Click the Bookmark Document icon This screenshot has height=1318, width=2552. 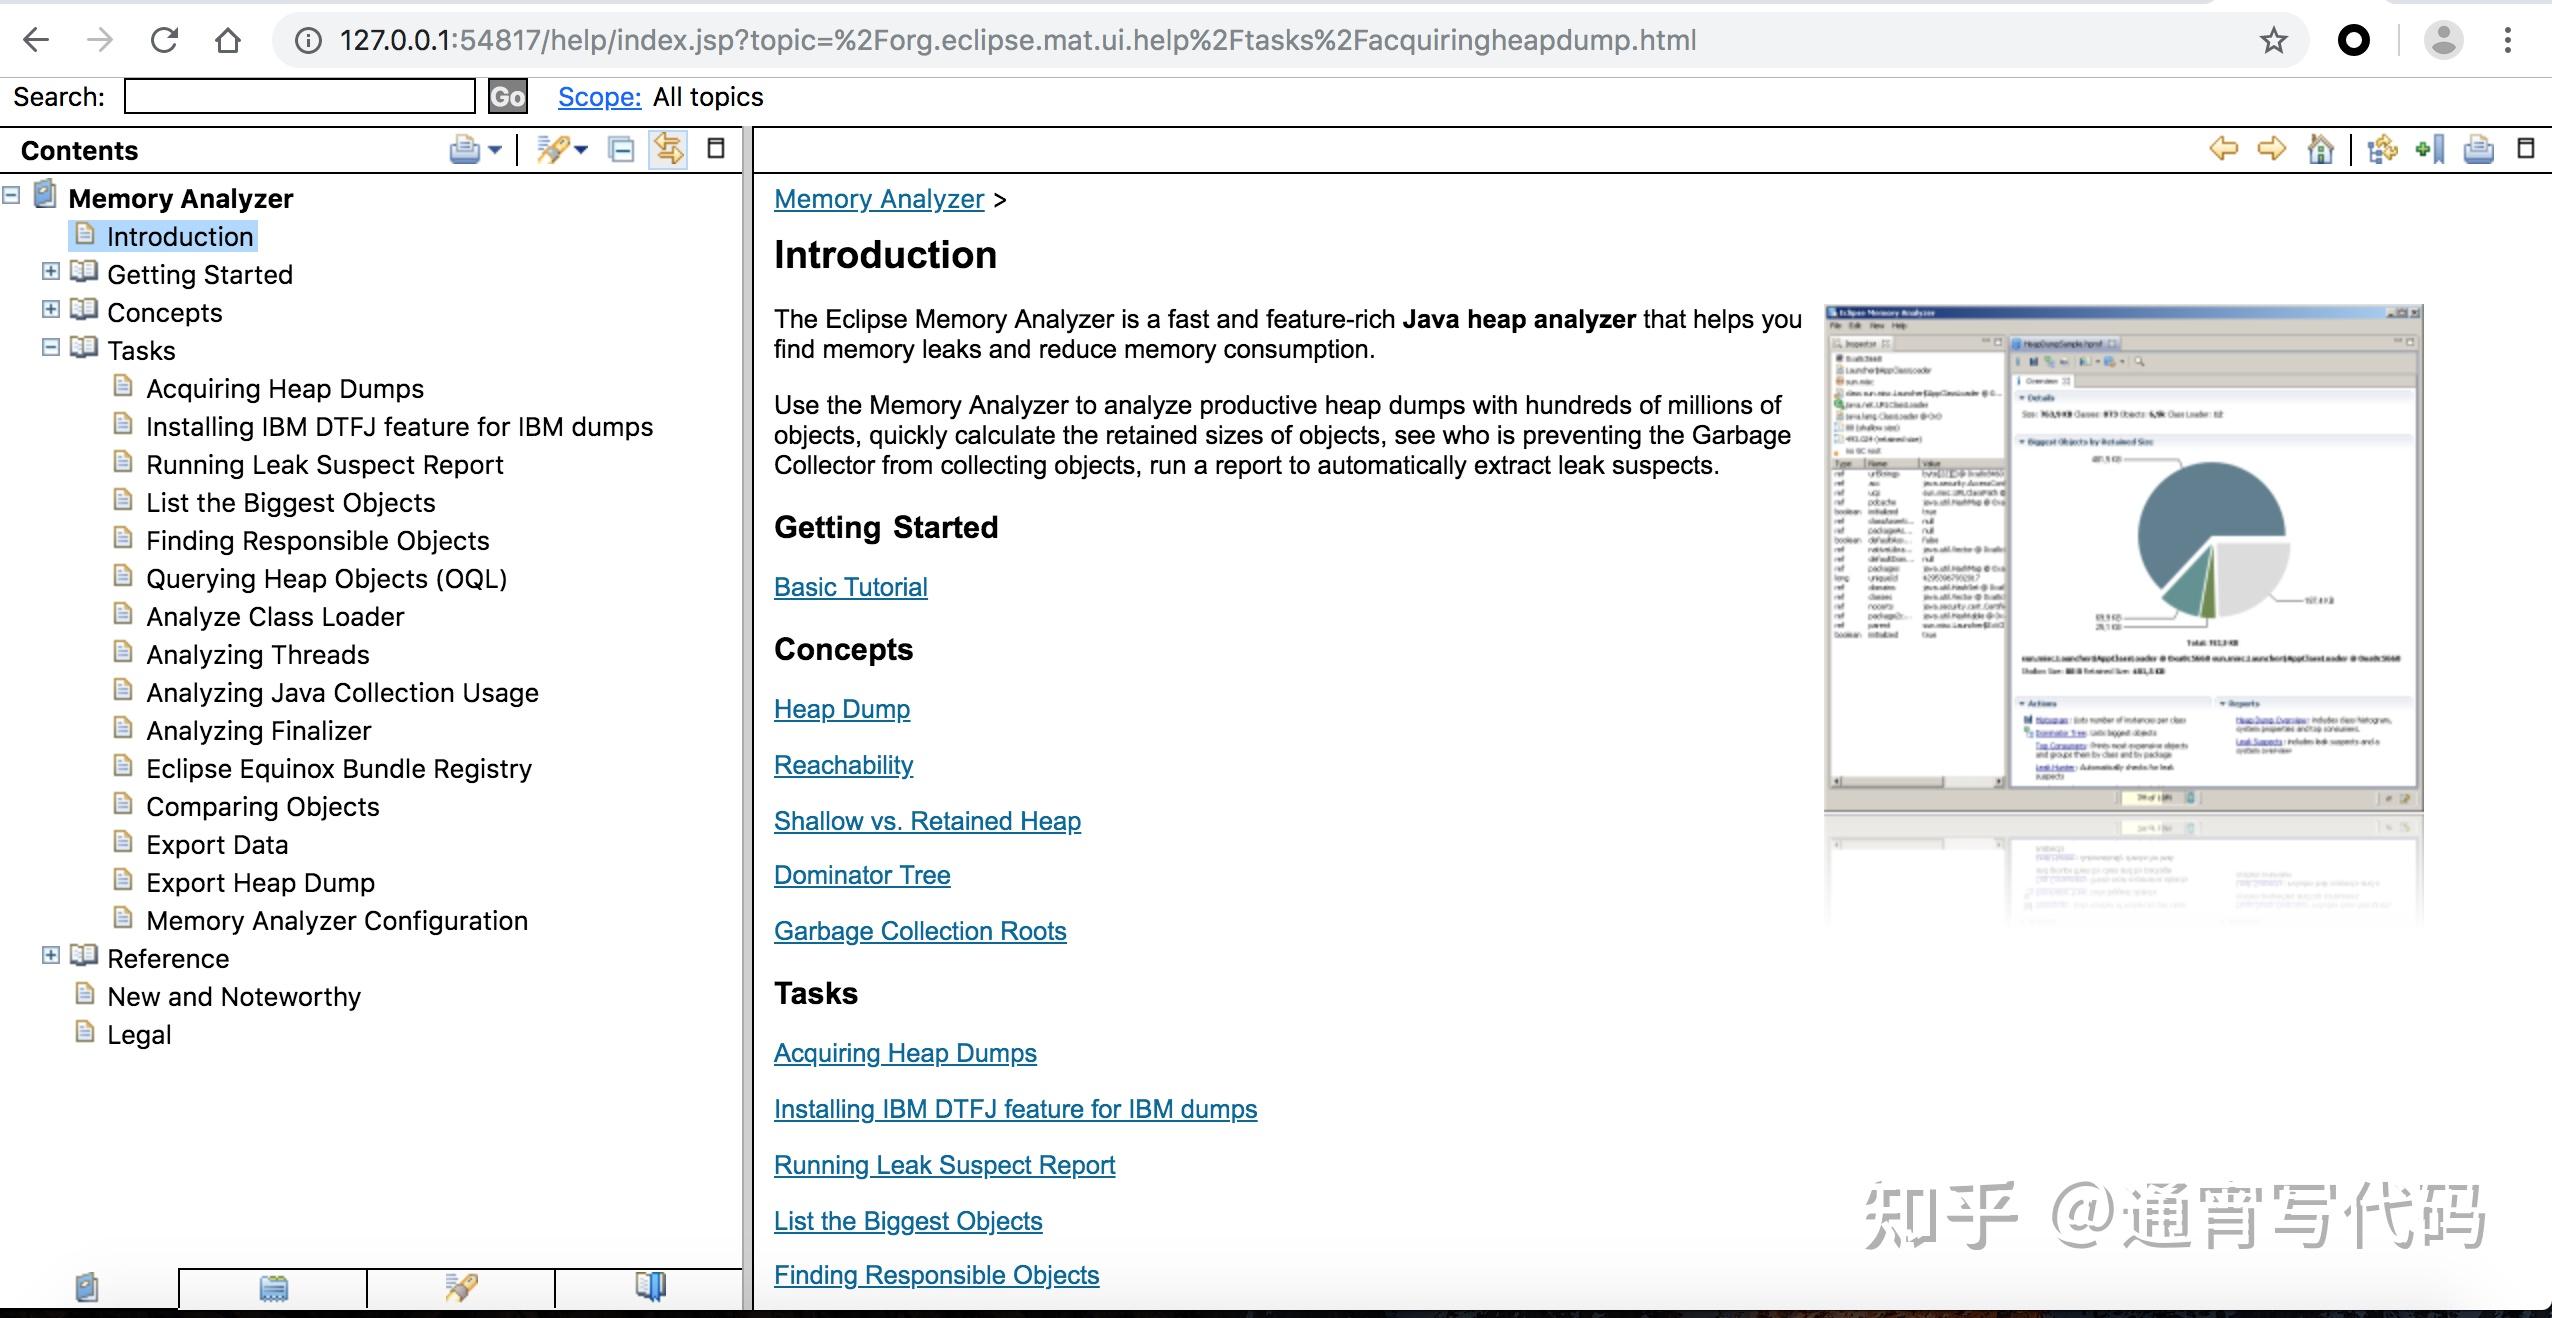pyautogui.click(x=2430, y=149)
